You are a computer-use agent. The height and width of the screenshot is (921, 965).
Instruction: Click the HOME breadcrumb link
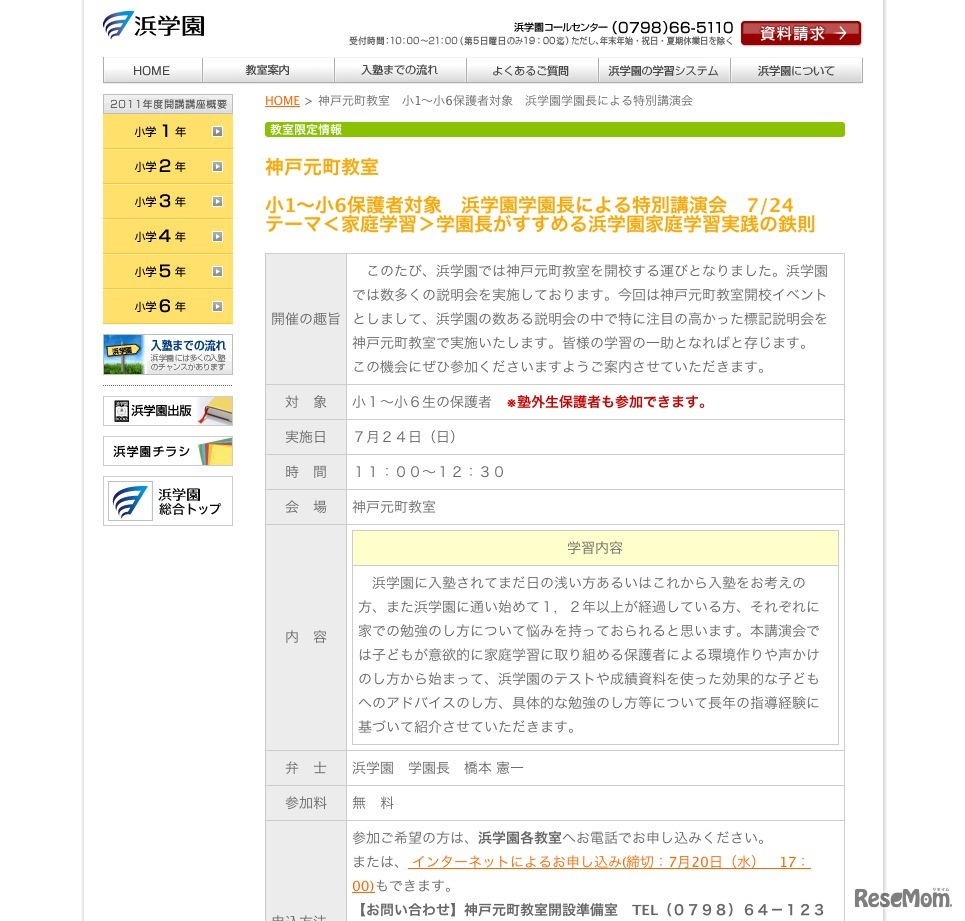point(282,100)
